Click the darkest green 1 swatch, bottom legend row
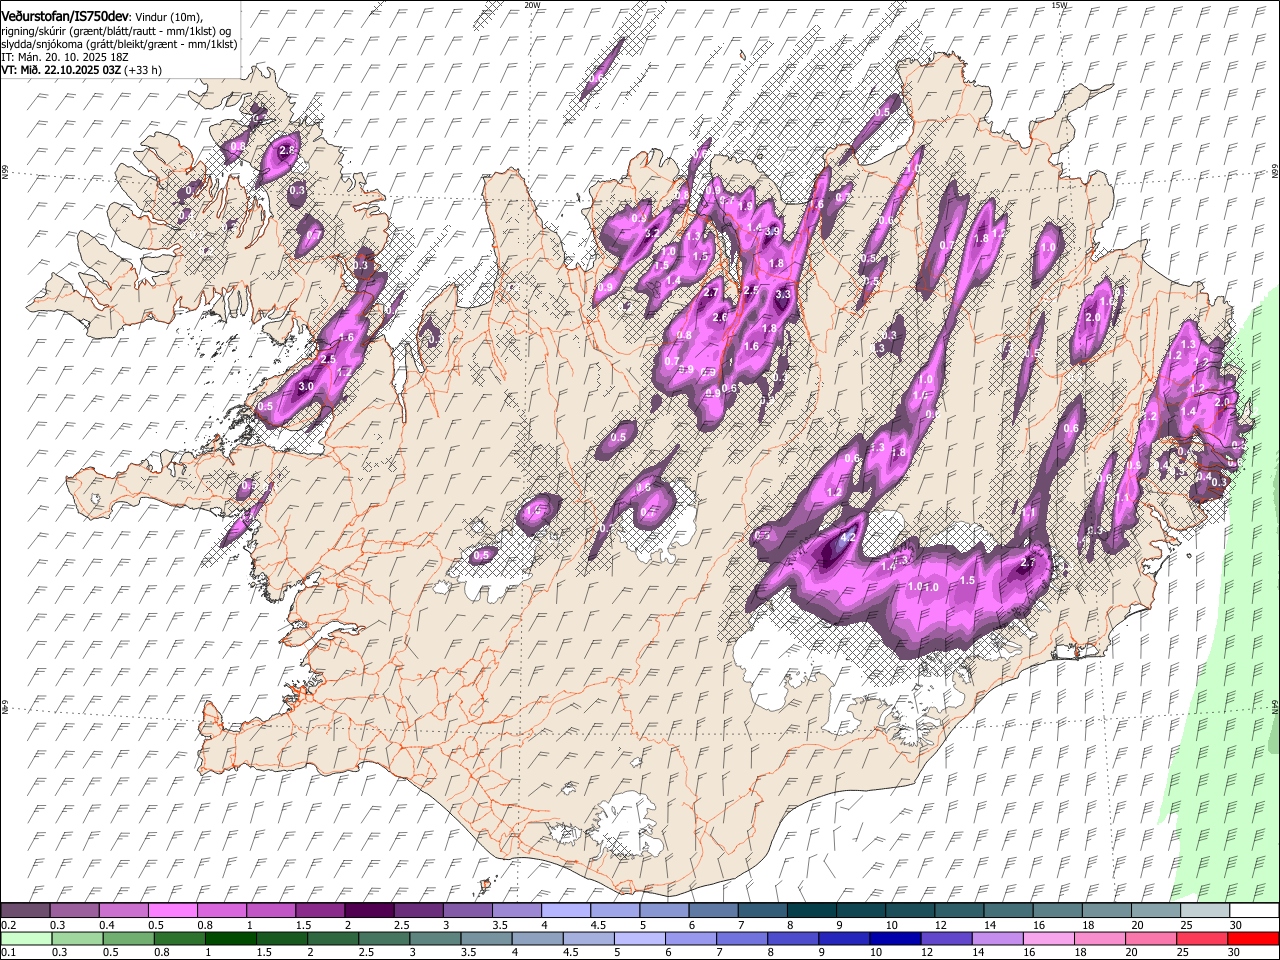 point(230,938)
